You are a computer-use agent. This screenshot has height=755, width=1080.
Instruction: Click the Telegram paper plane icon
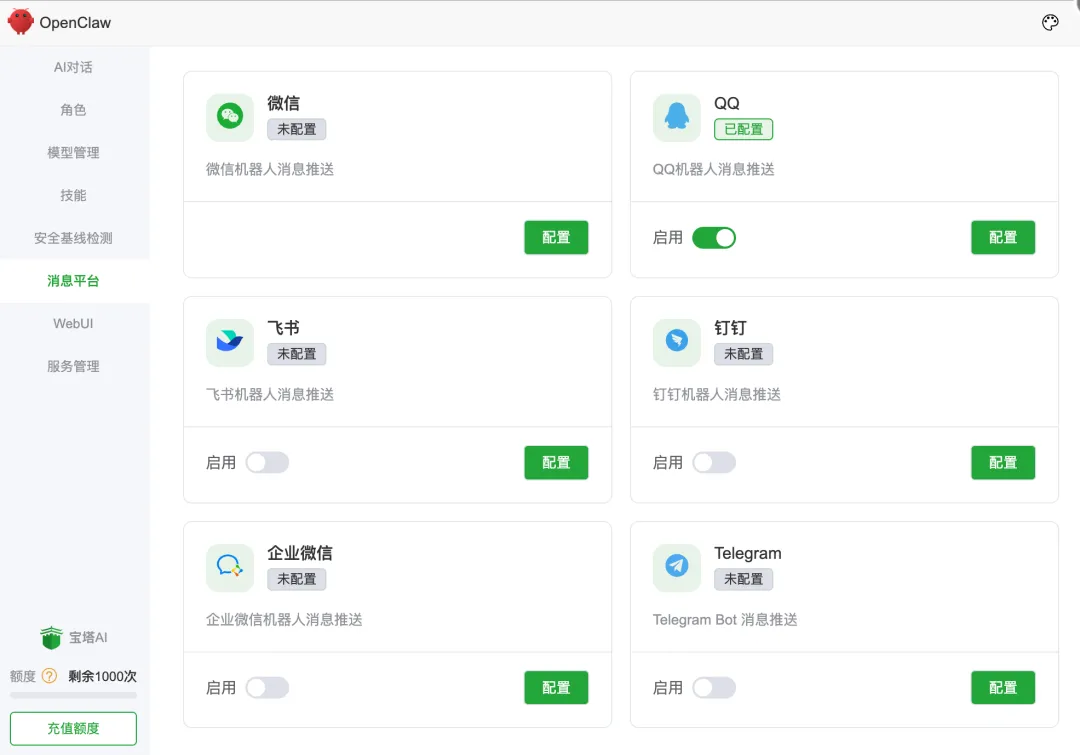pyautogui.click(x=676, y=567)
